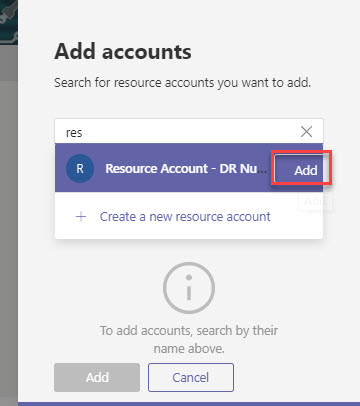Click the plus icon for a new resource account
360x406 pixels.
[x=81, y=217]
